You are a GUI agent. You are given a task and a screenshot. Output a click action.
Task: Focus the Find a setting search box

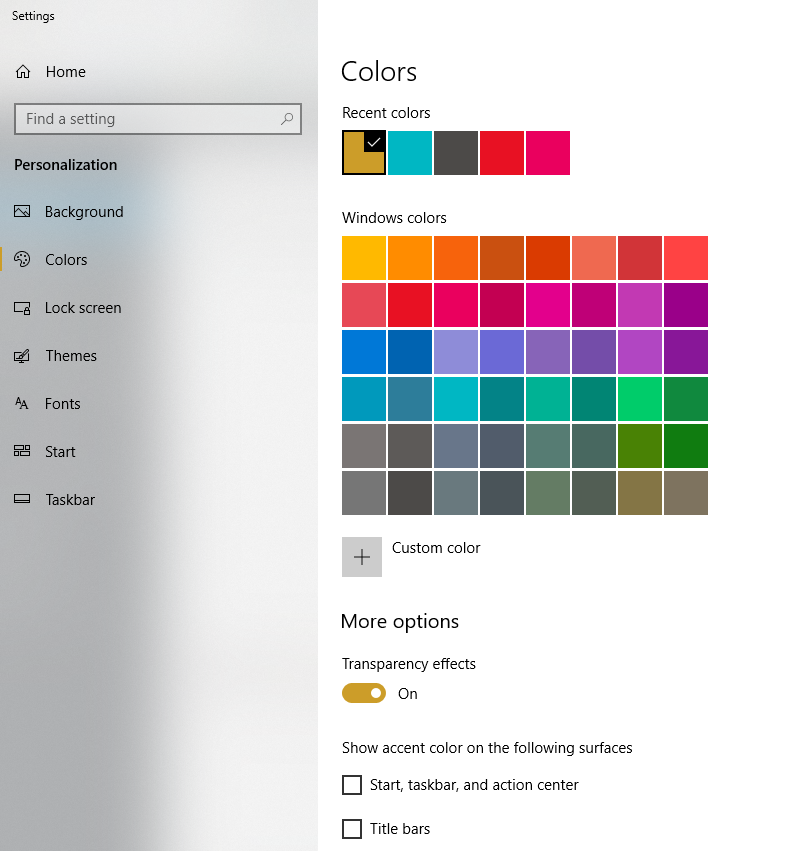[x=158, y=119]
